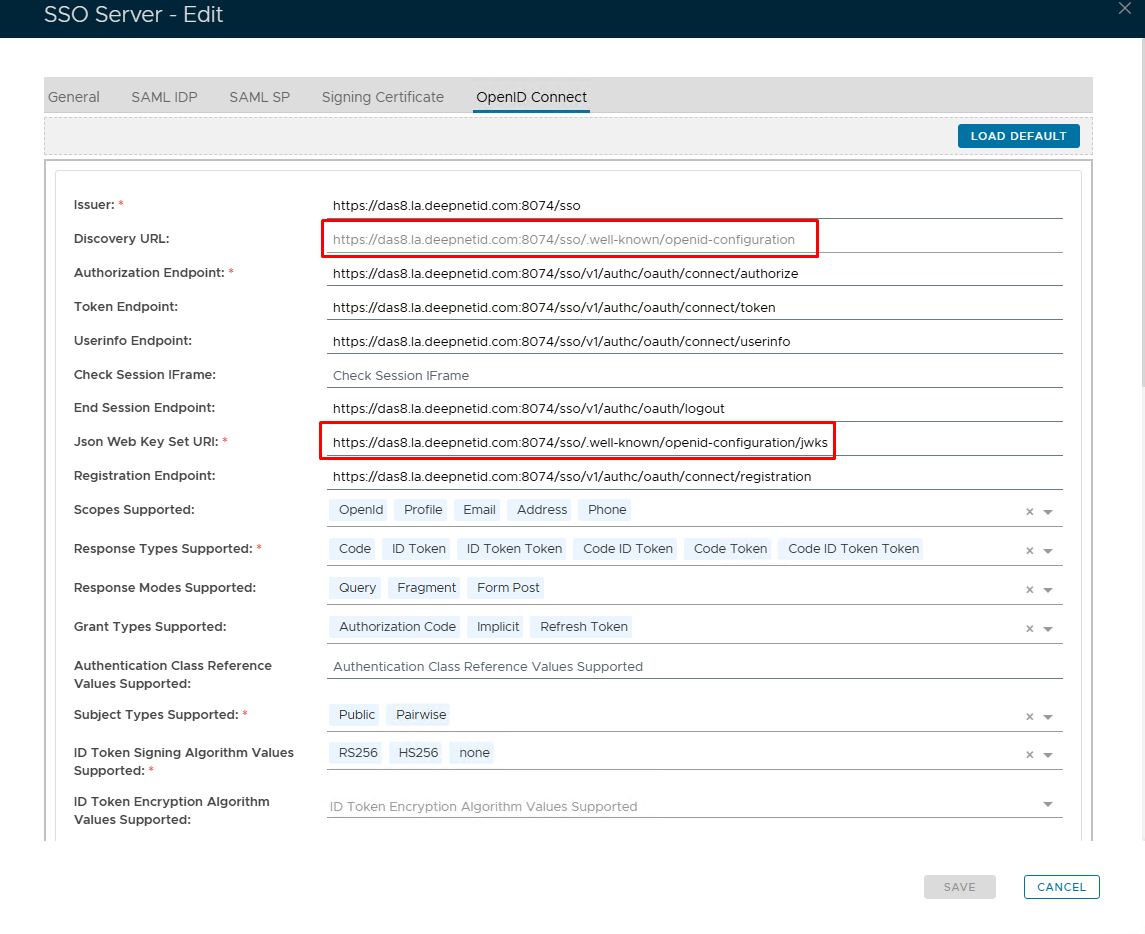Clear all Scopes Supported values with x icon
The width and height of the screenshot is (1145, 934).
(1029, 512)
